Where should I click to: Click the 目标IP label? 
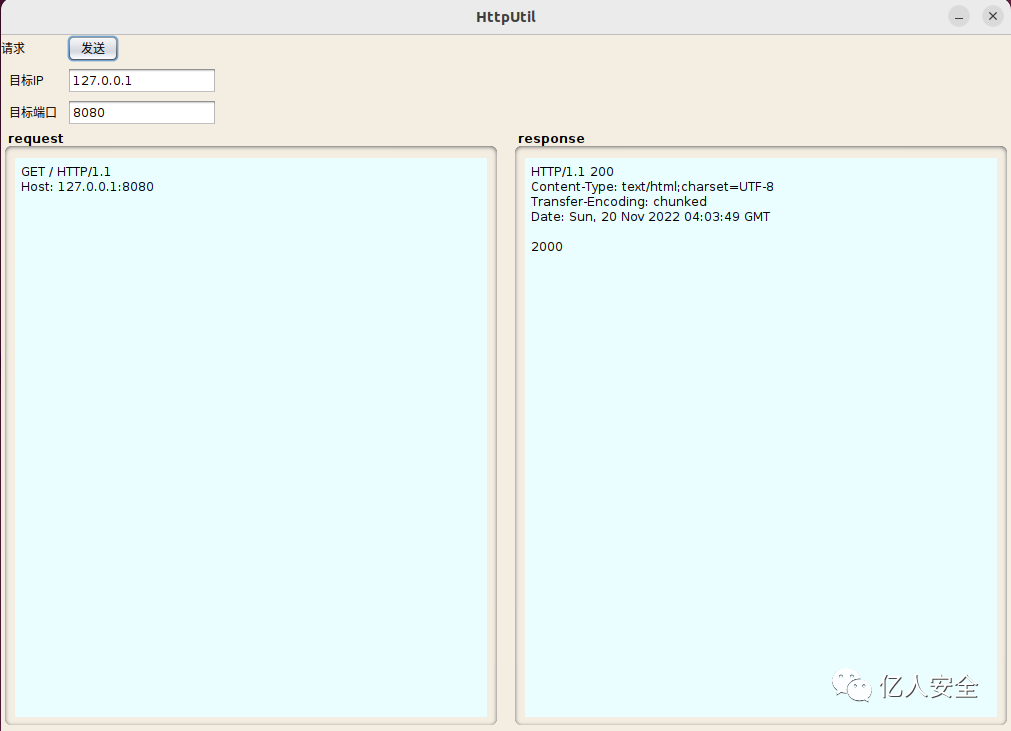(x=26, y=81)
